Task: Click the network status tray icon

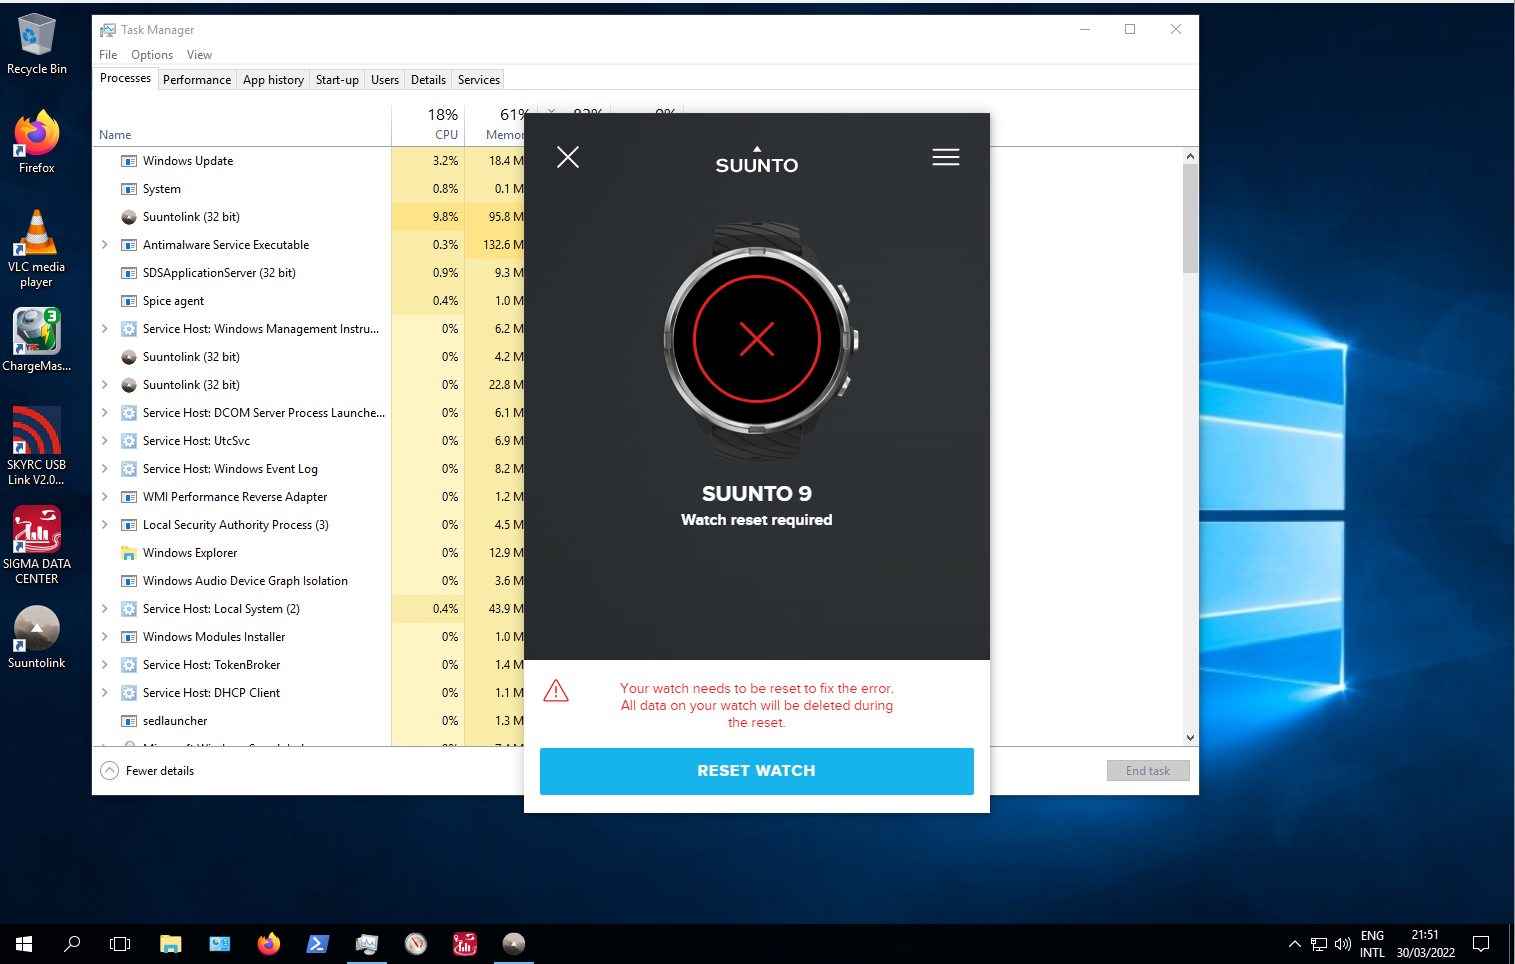Action: [x=1319, y=944]
